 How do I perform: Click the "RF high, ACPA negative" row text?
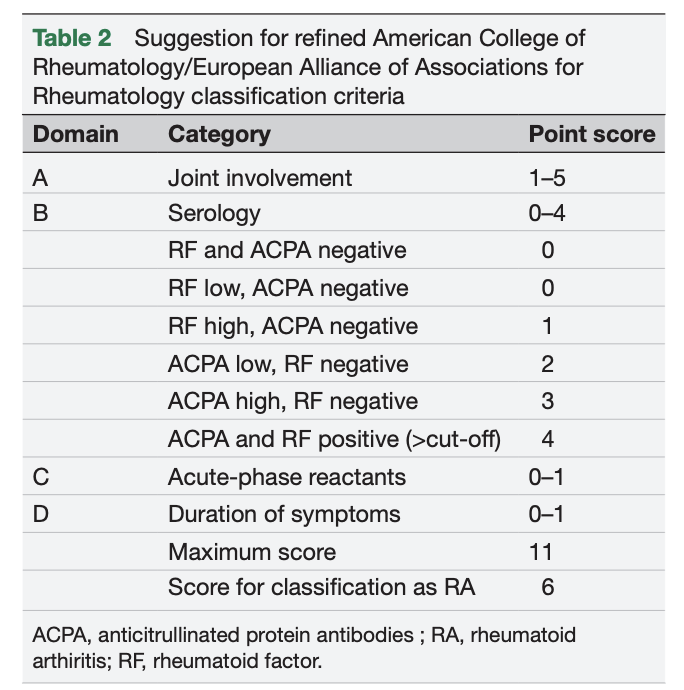click(x=293, y=326)
